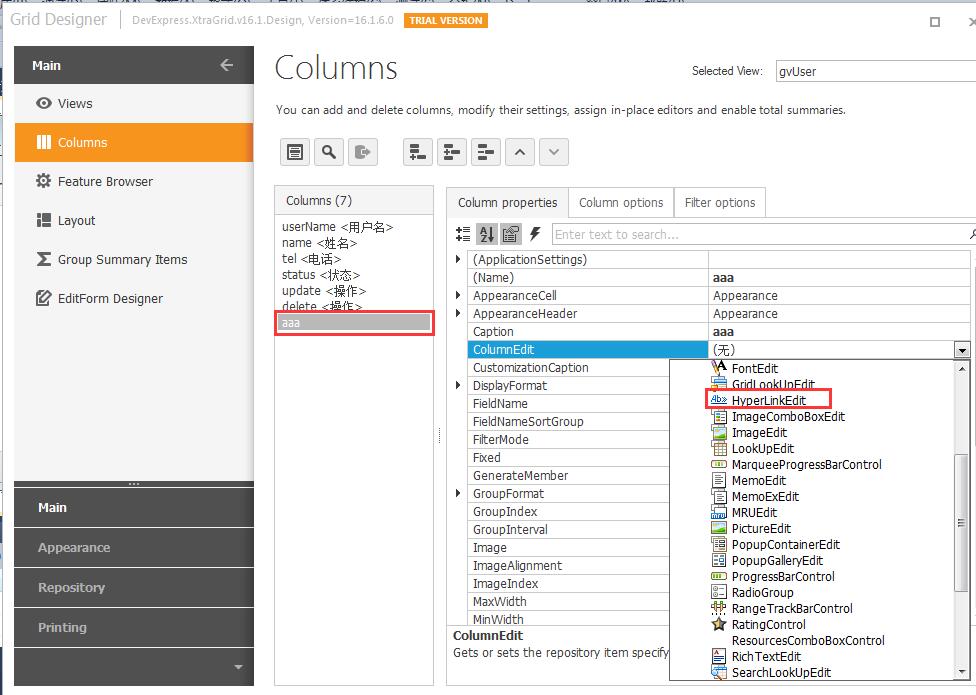Select ProgressBarControl from the list
976x695 pixels.
(782, 577)
